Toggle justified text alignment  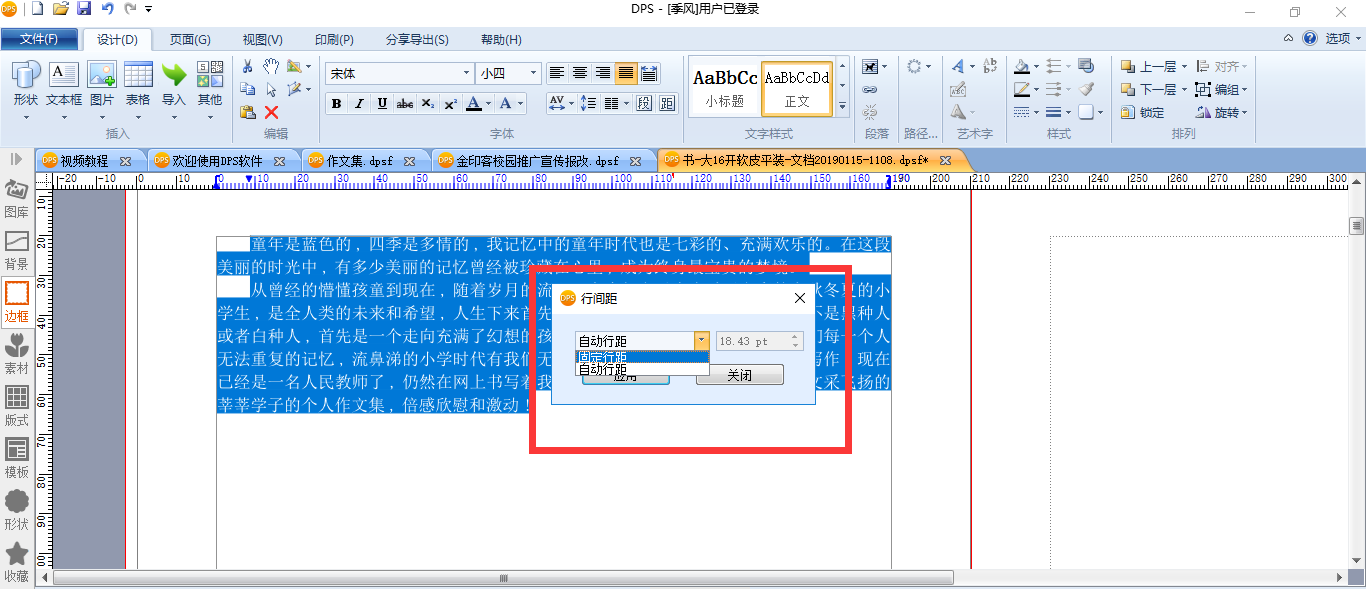626,73
